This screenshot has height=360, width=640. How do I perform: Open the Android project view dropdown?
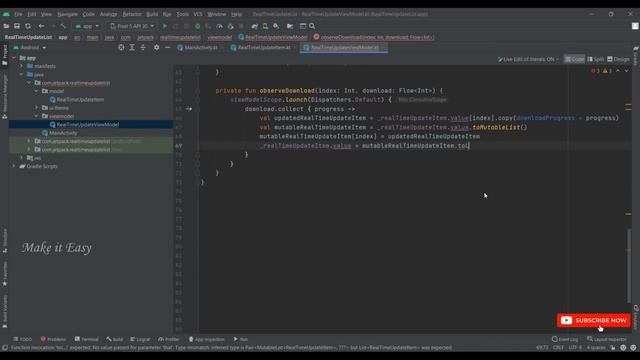tap(29, 48)
